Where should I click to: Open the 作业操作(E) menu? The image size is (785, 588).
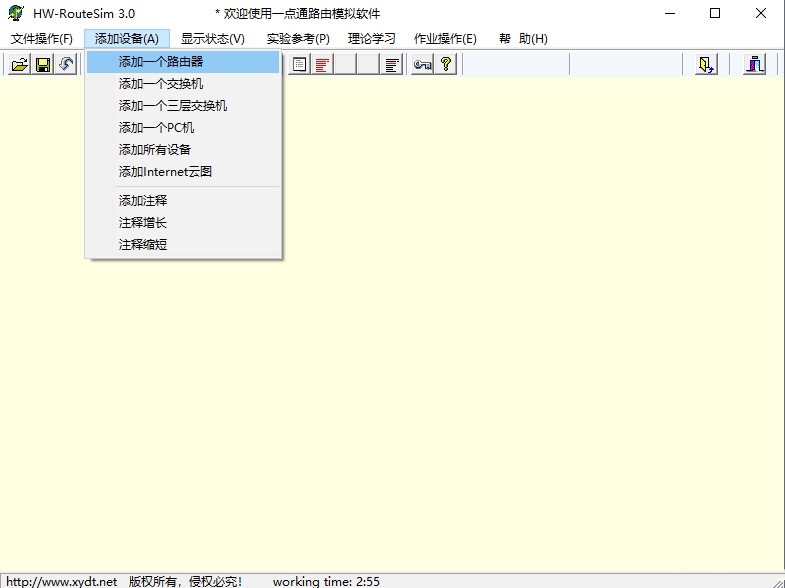tap(445, 39)
